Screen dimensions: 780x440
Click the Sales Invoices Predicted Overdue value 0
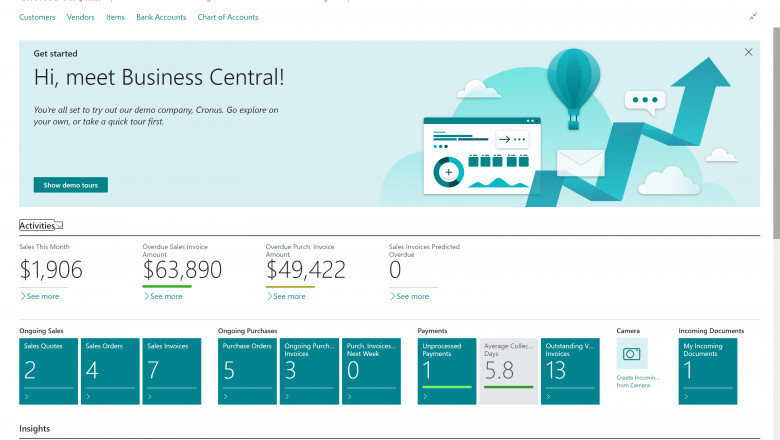395,270
